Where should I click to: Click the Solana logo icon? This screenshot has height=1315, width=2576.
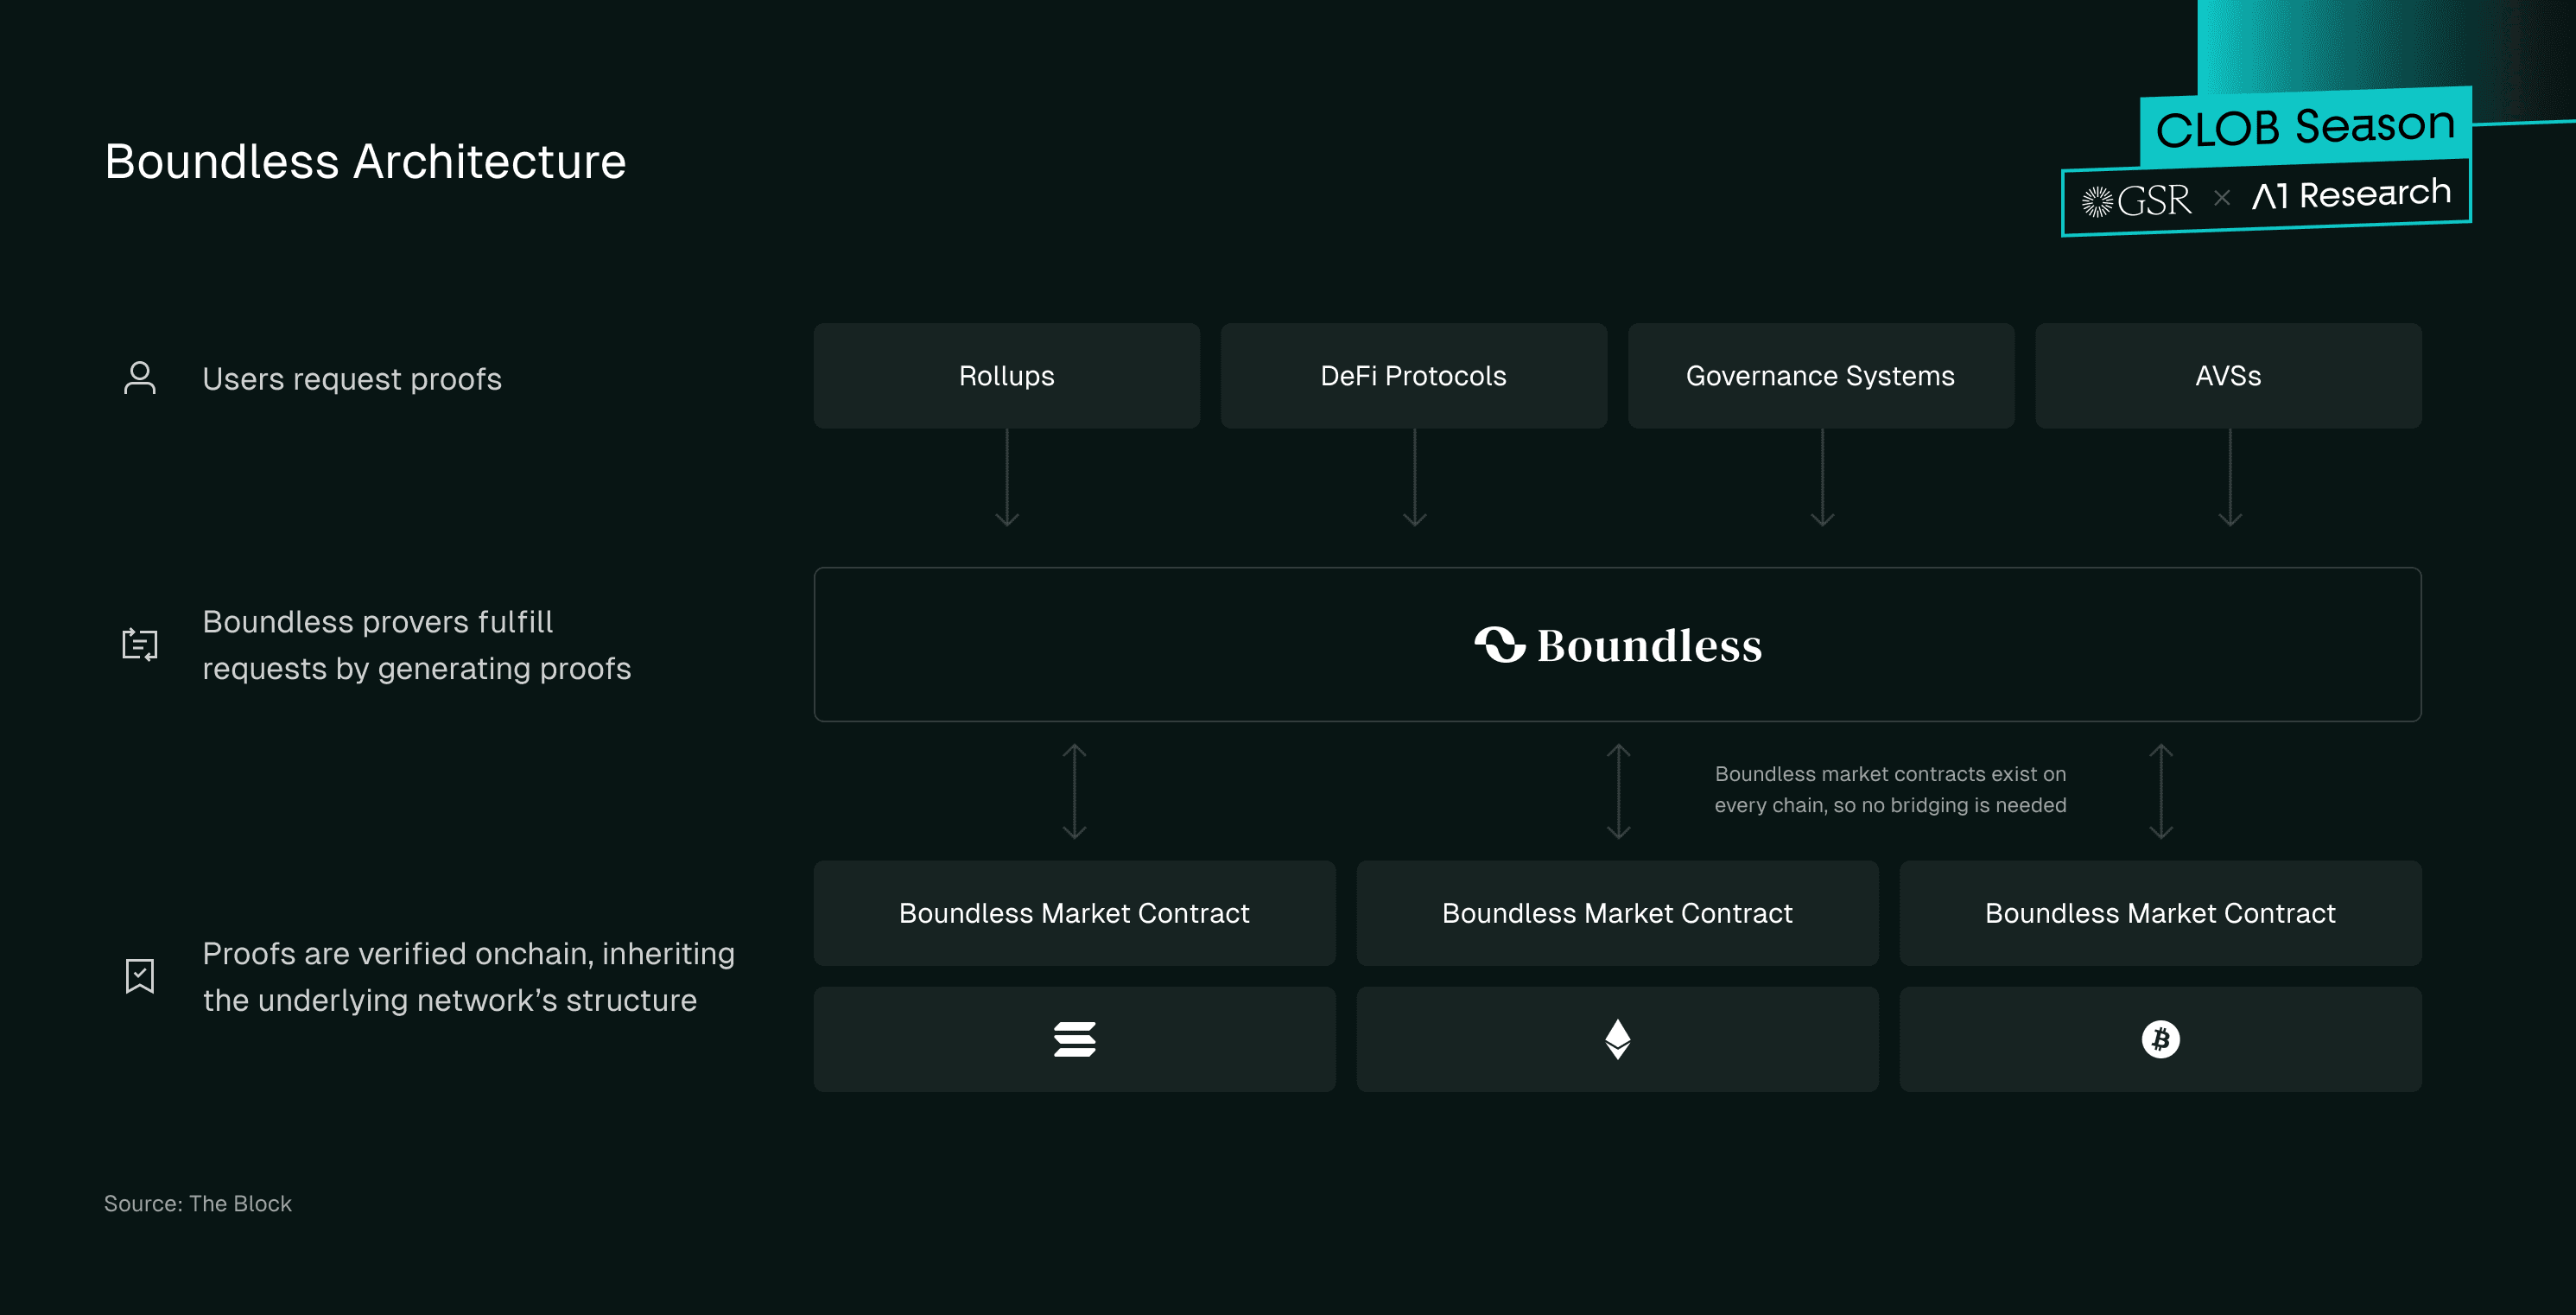click(1074, 1039)
